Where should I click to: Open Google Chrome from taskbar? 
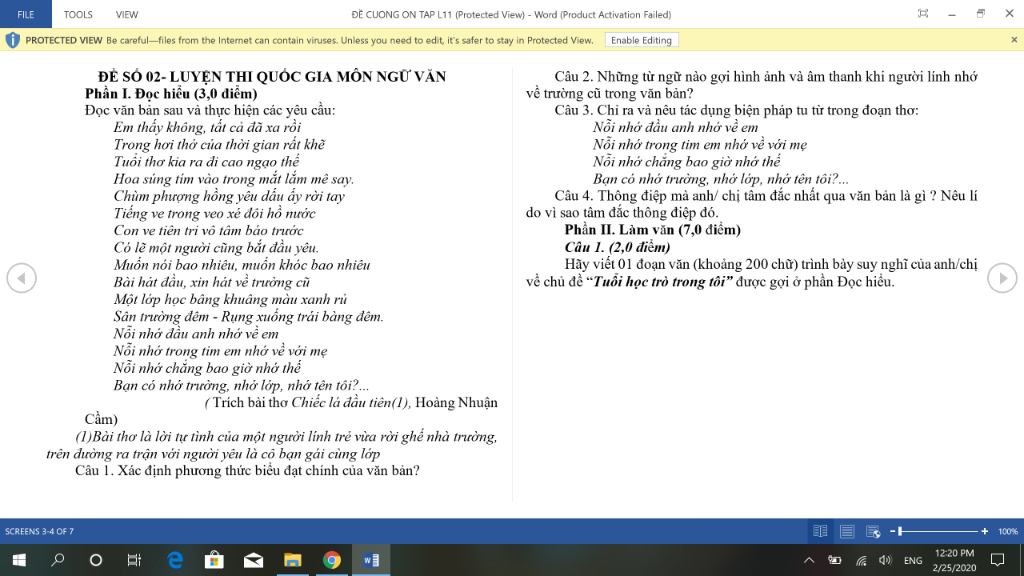(332, 560)
